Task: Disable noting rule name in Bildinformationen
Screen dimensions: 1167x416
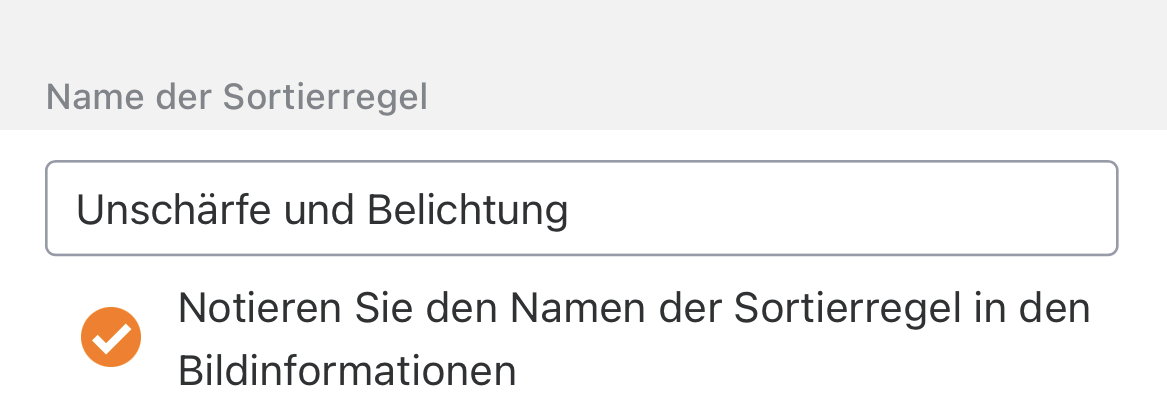Action: [x=111, y=338]
